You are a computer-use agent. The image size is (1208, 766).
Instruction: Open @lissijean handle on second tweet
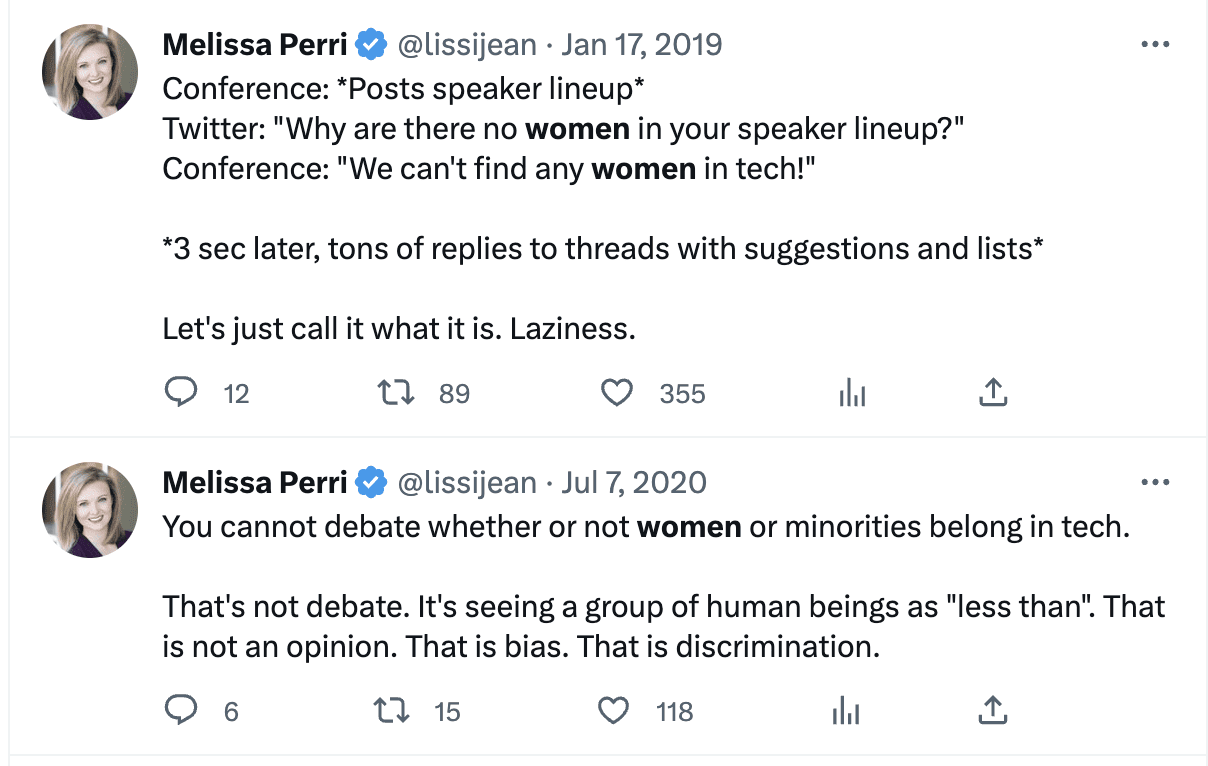click(467, 483)
